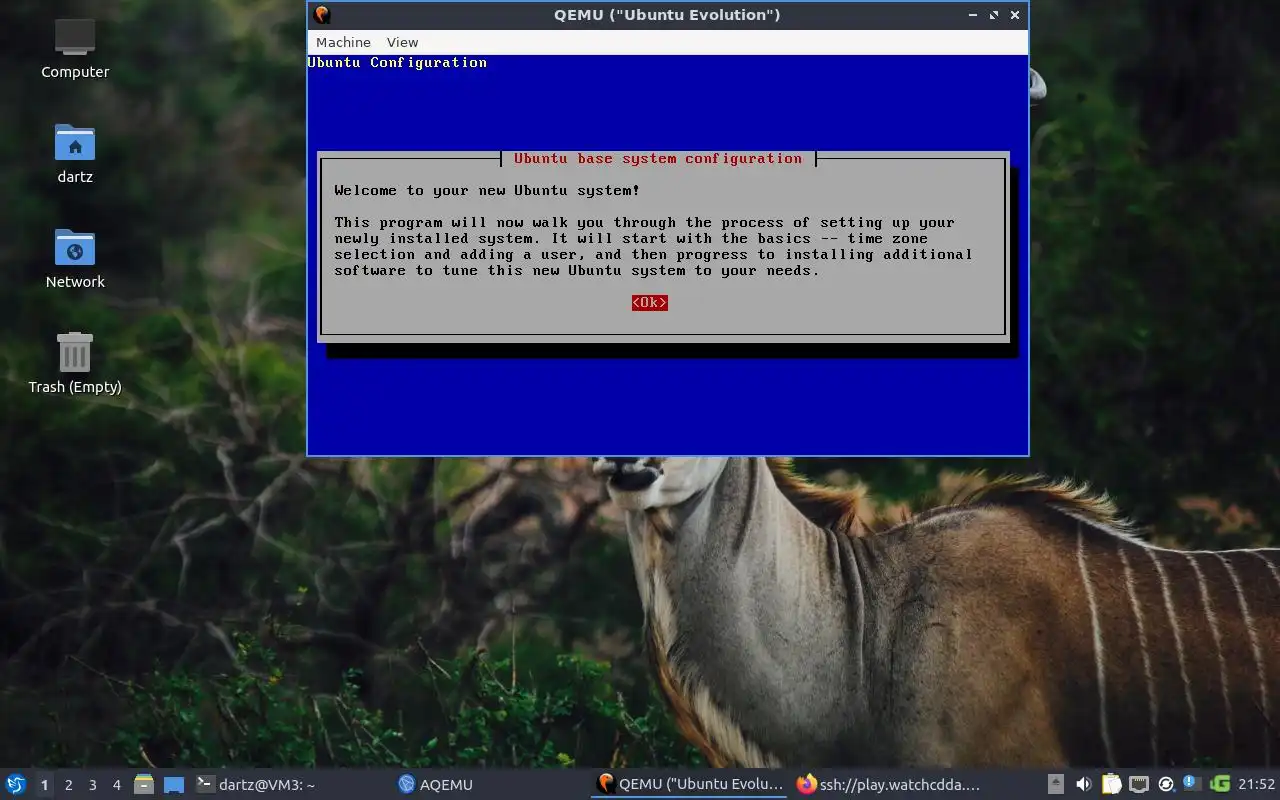Click the 'Ubuntu Configuration' header text
The image size is (1280, 800).
397,62
